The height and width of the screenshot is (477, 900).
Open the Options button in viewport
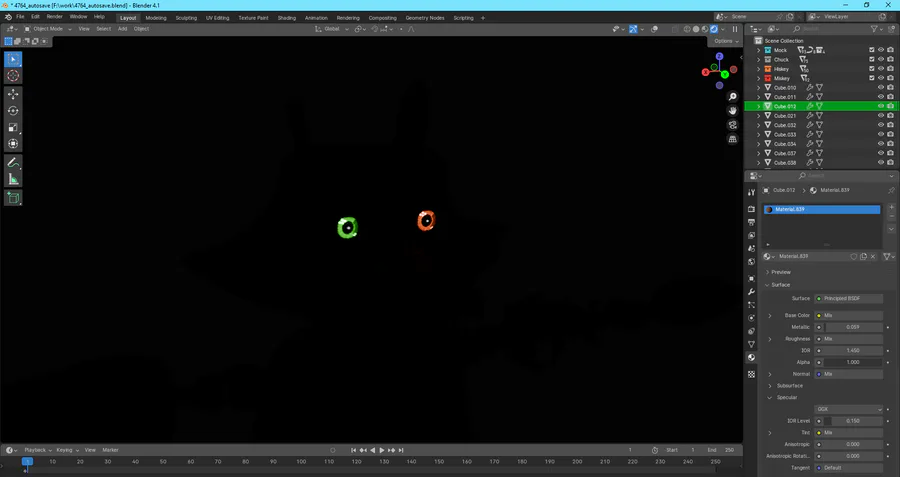pyautogui.click(x=726, y=41)
